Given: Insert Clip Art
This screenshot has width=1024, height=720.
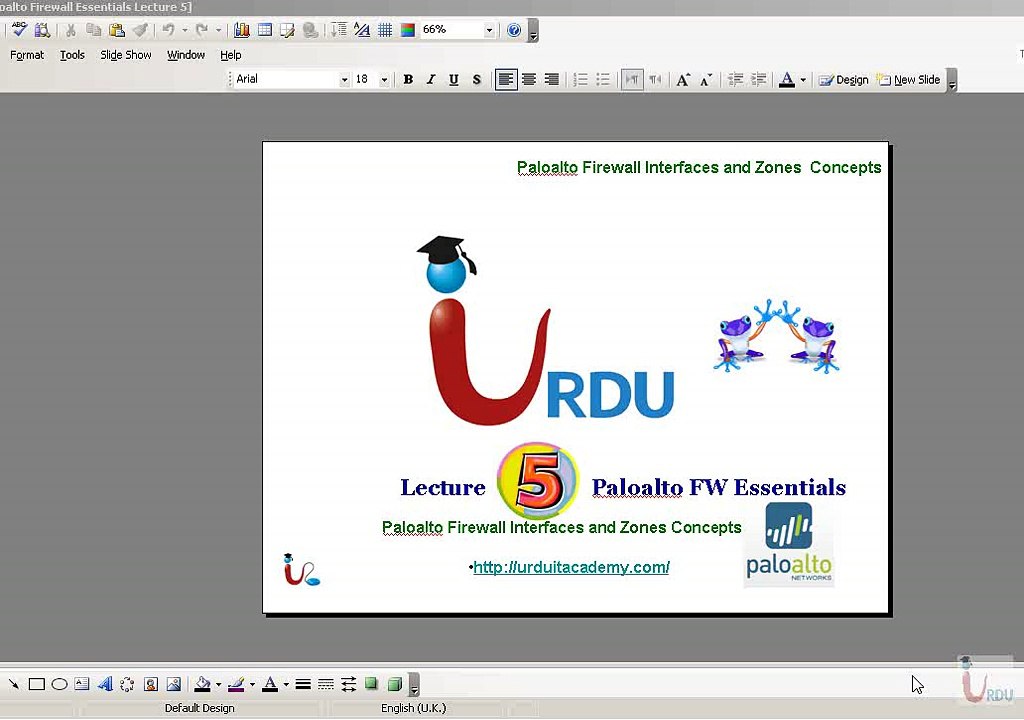Looking at the screenshot, I should tap(151, 684).
